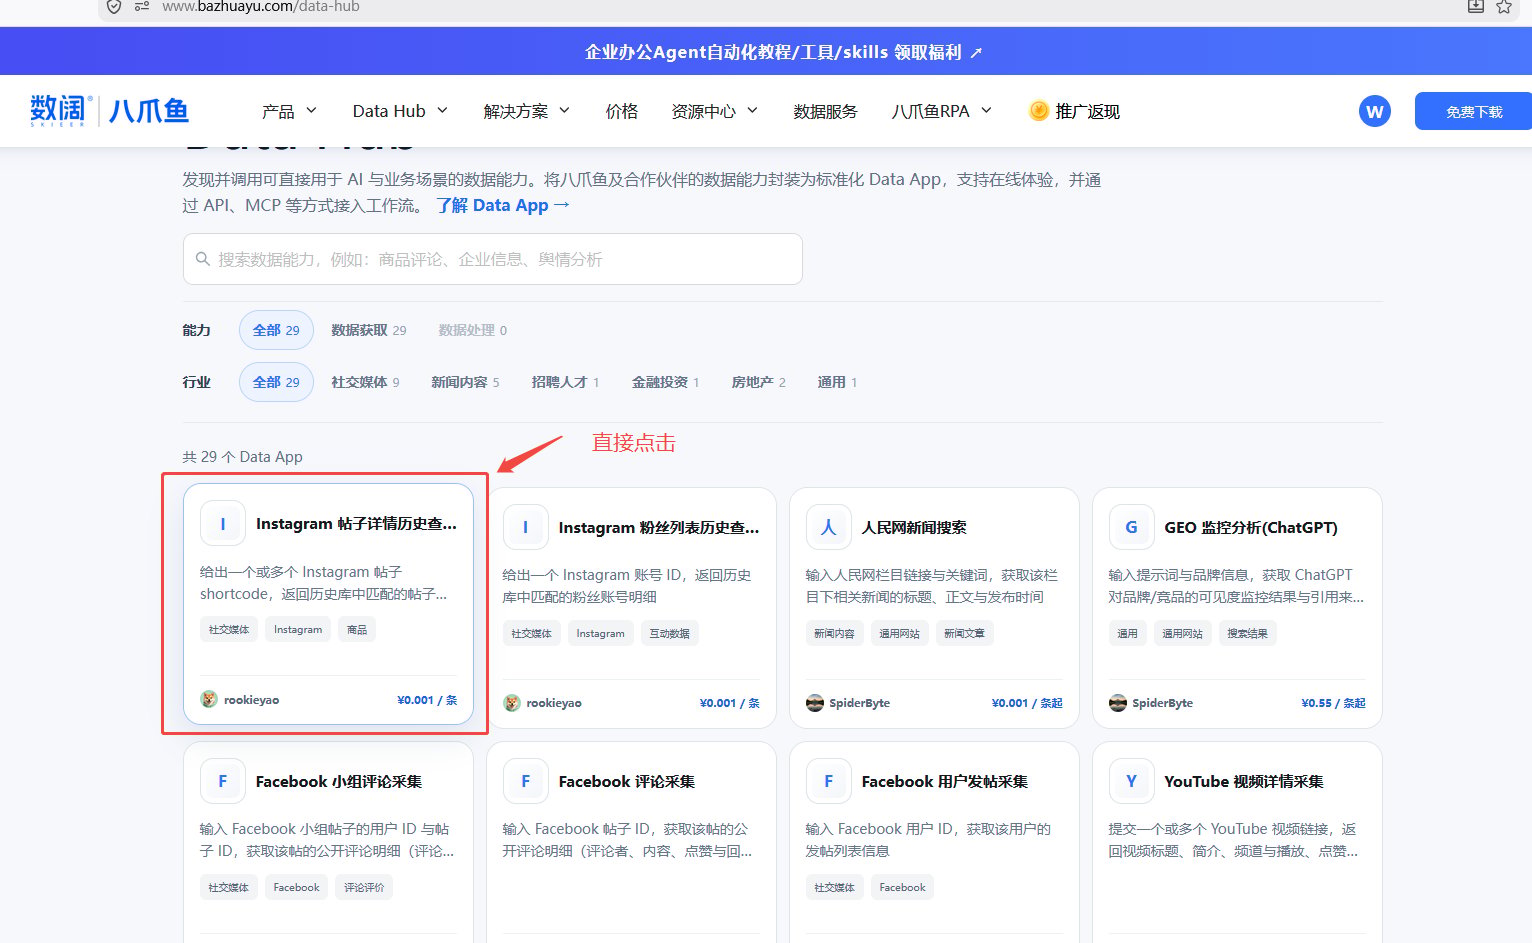Select 全部 29 in 行业 filter
The height and width of the screenshot is (943, 1532).
276,382
